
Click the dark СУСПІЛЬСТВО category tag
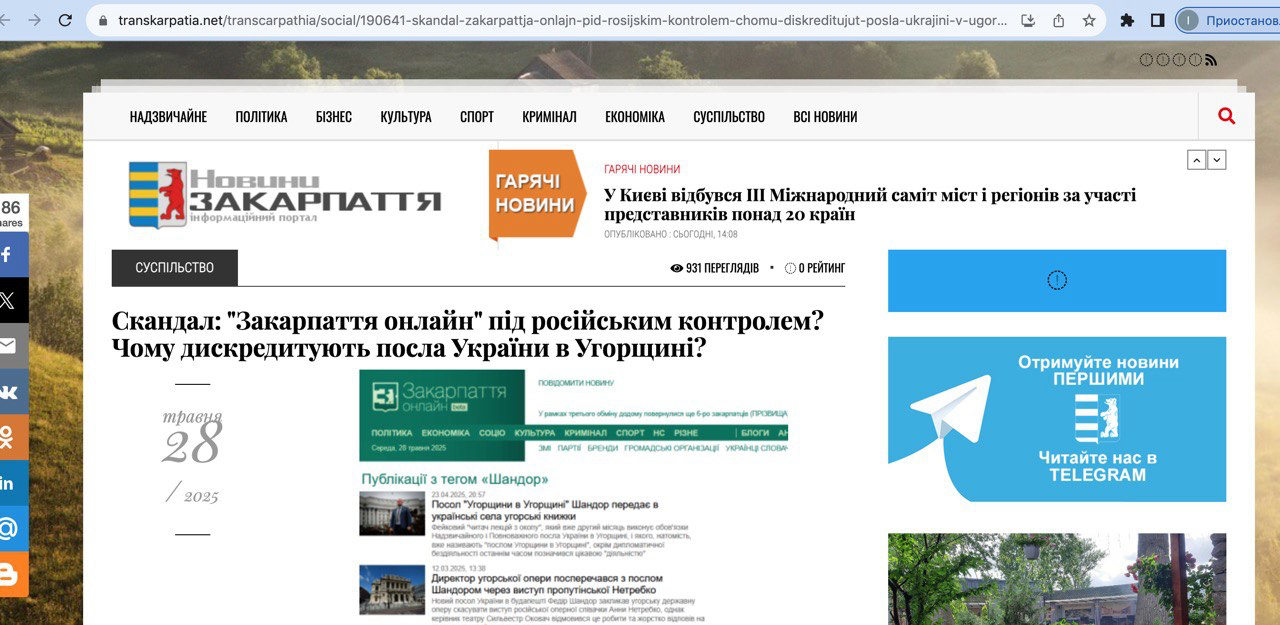pos(175,268)
